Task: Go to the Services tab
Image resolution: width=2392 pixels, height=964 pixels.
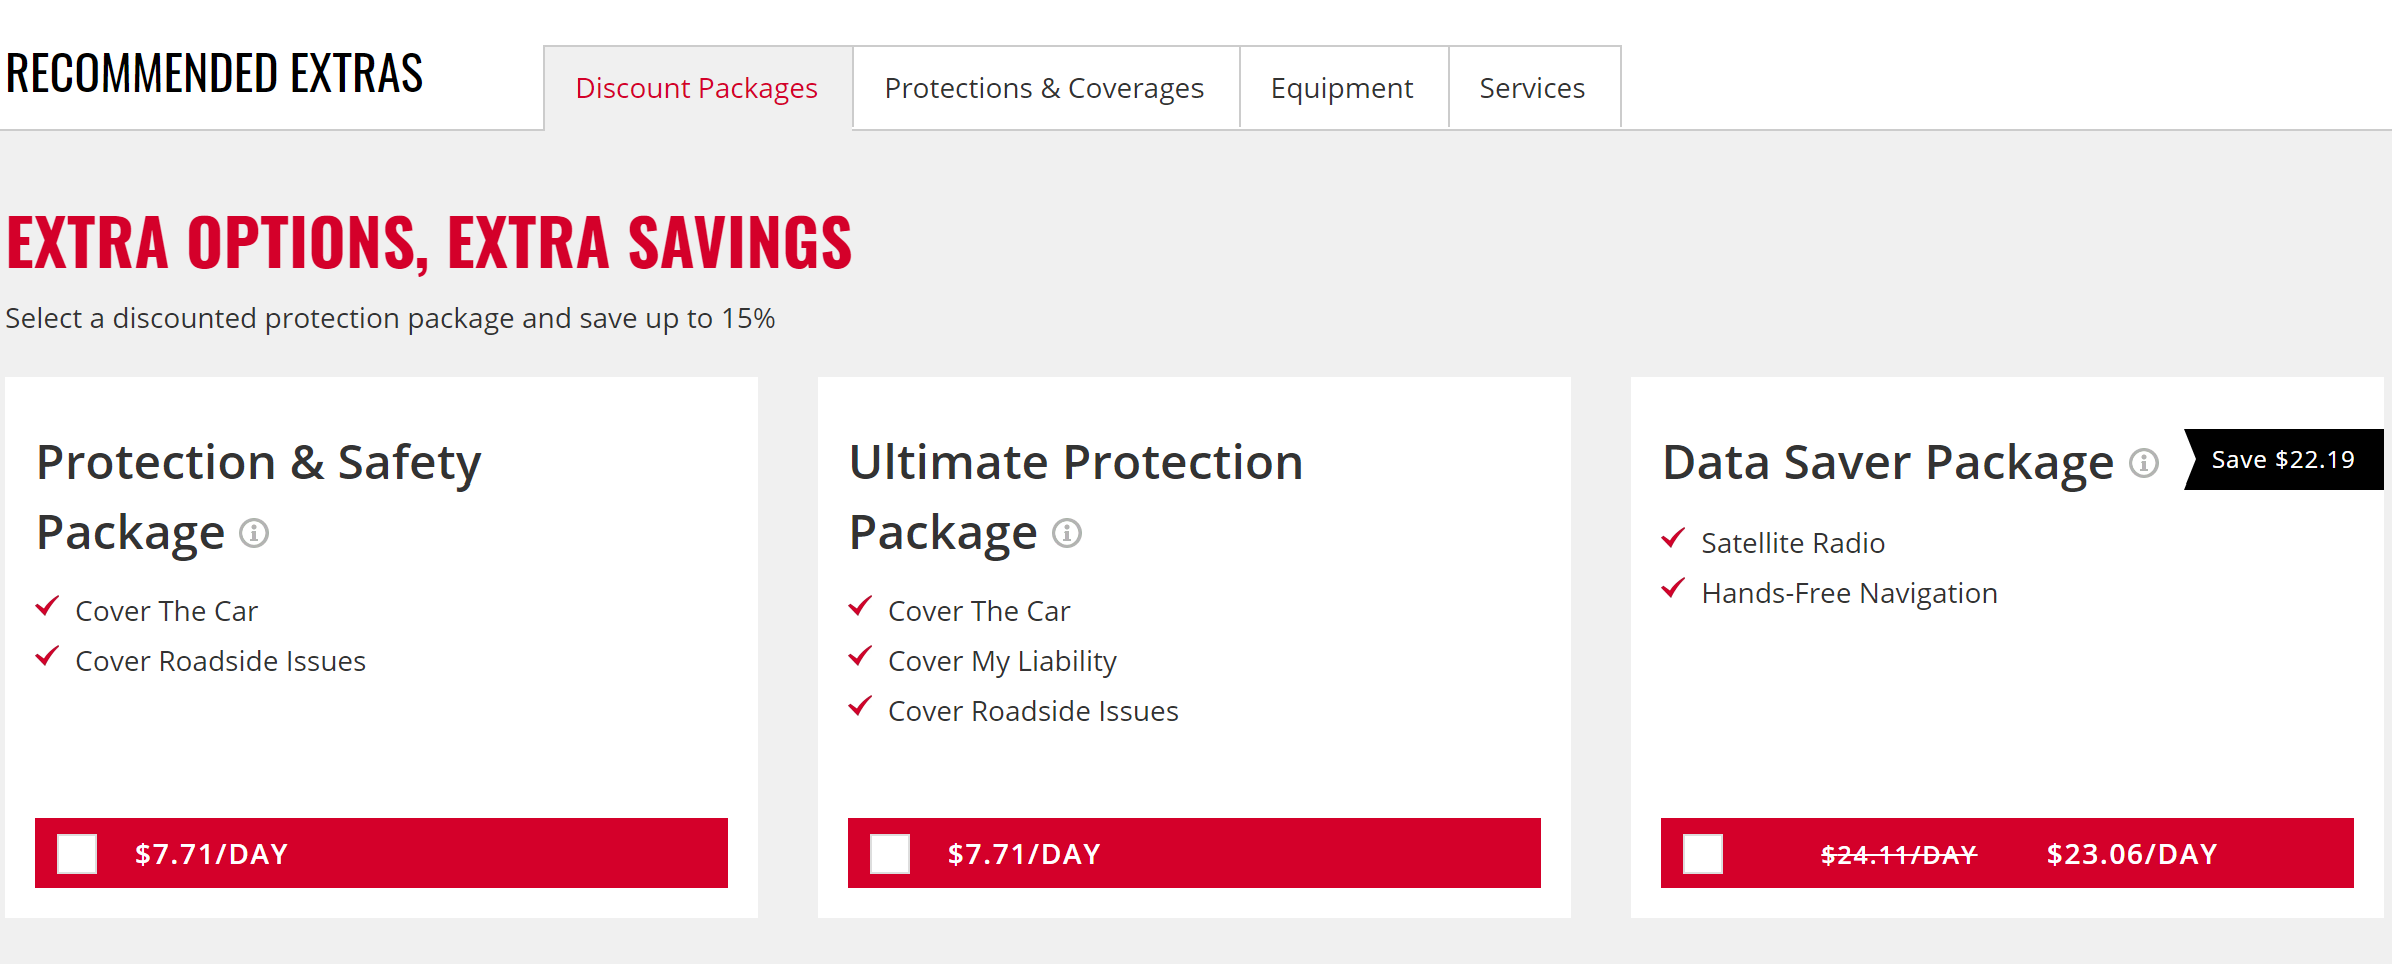Action: pos(1532,88)
